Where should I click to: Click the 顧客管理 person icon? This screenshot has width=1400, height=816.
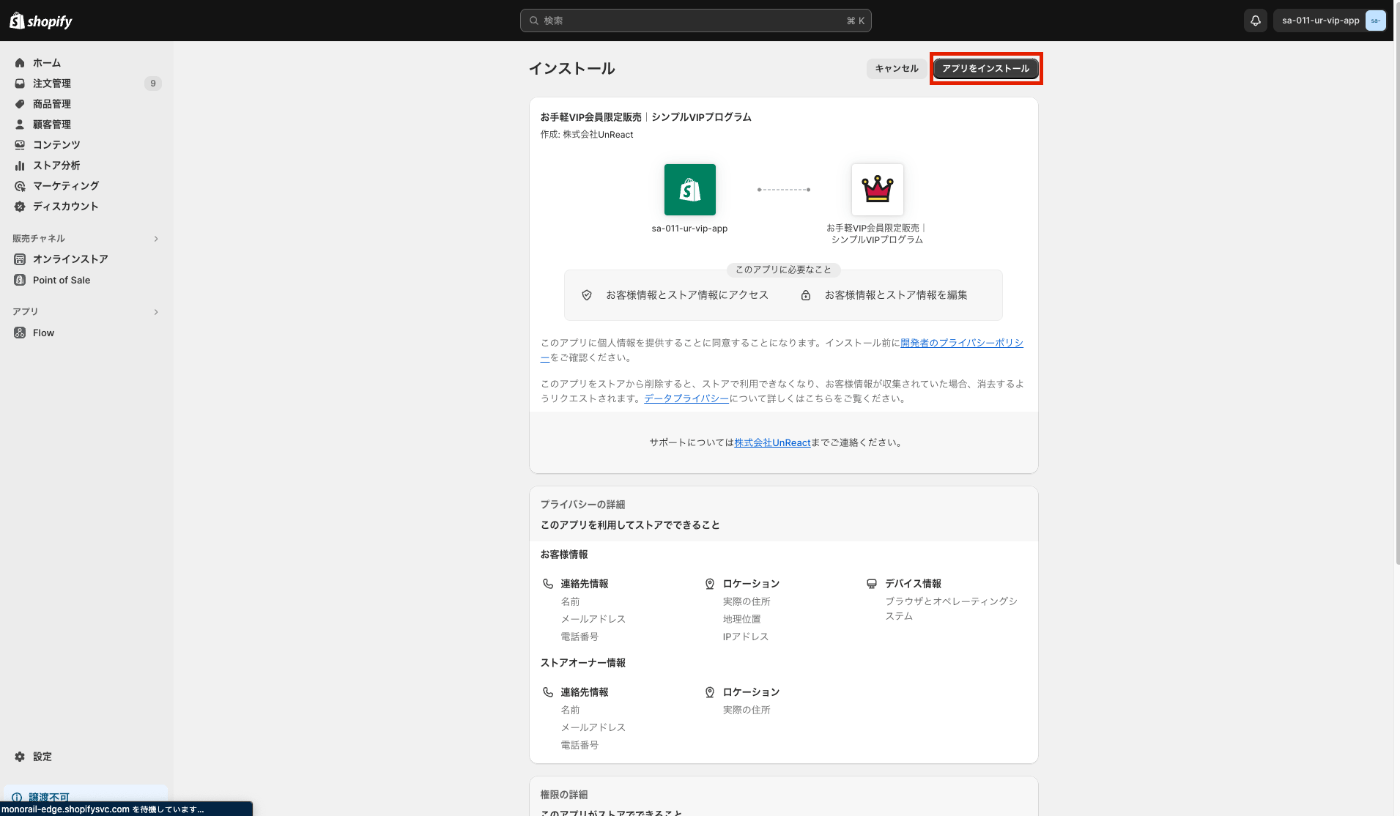click(x=20, y=124)
